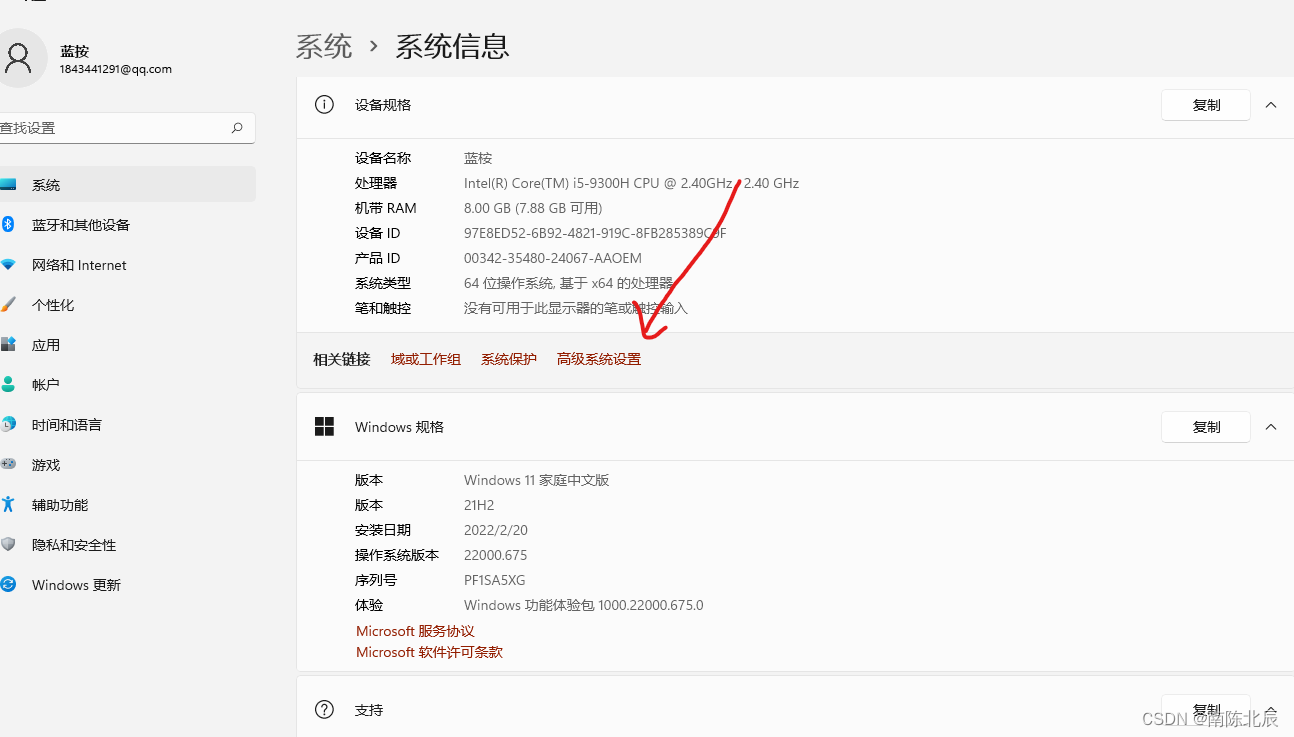Click the info icon beside 设备规格
Screen dimensions: 1294x737
(x=324, y=104)
